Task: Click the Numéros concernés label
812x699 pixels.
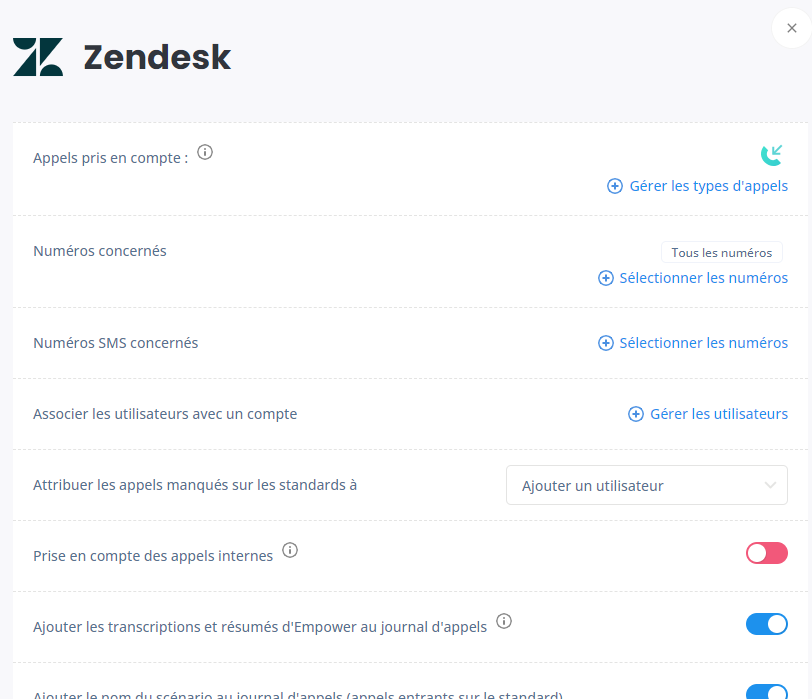Action: 100,251
